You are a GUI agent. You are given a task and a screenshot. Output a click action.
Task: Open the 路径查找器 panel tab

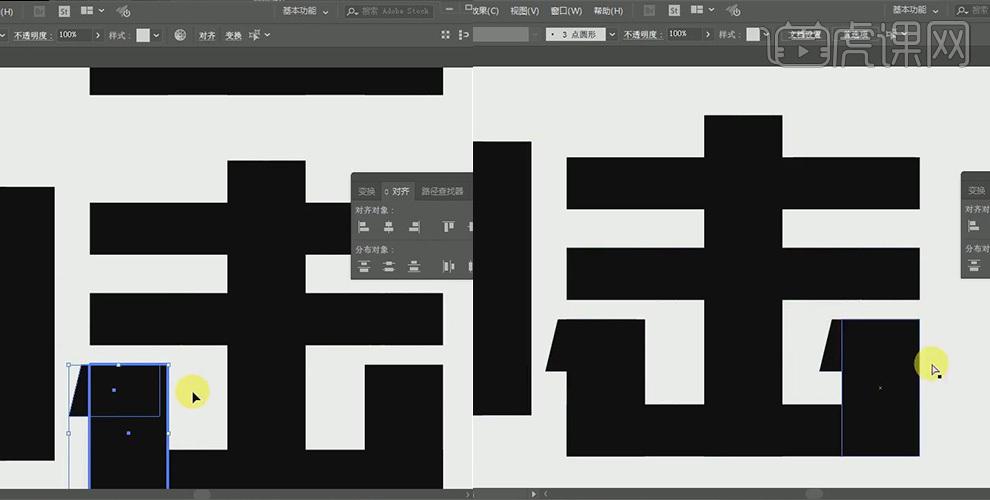click(442, 191)
